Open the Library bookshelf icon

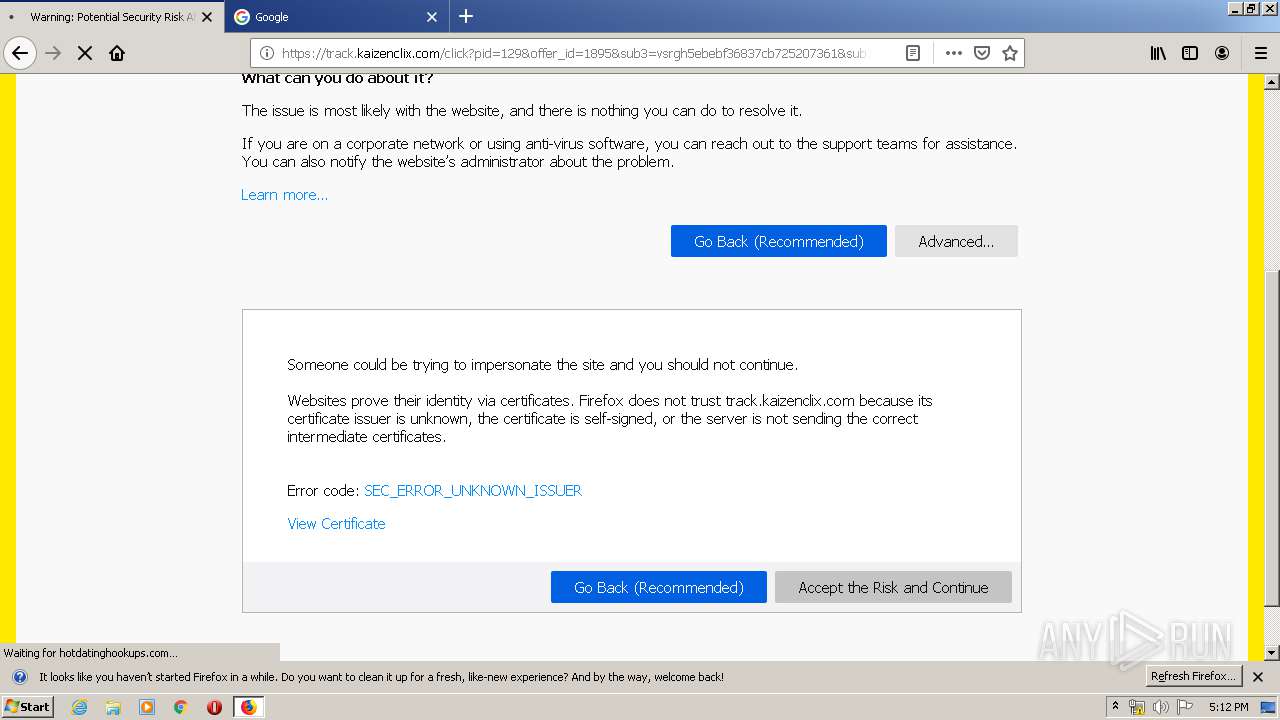(1158, 53)
